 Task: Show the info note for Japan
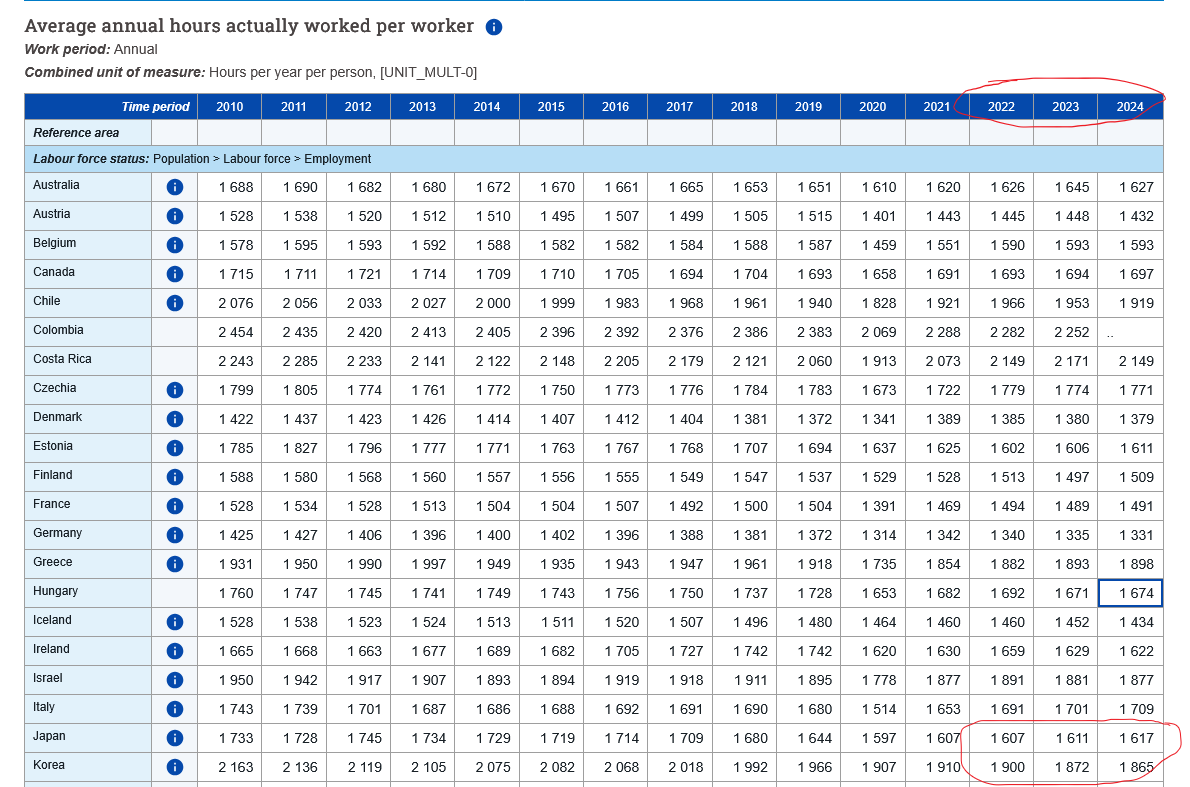point(175,738)
